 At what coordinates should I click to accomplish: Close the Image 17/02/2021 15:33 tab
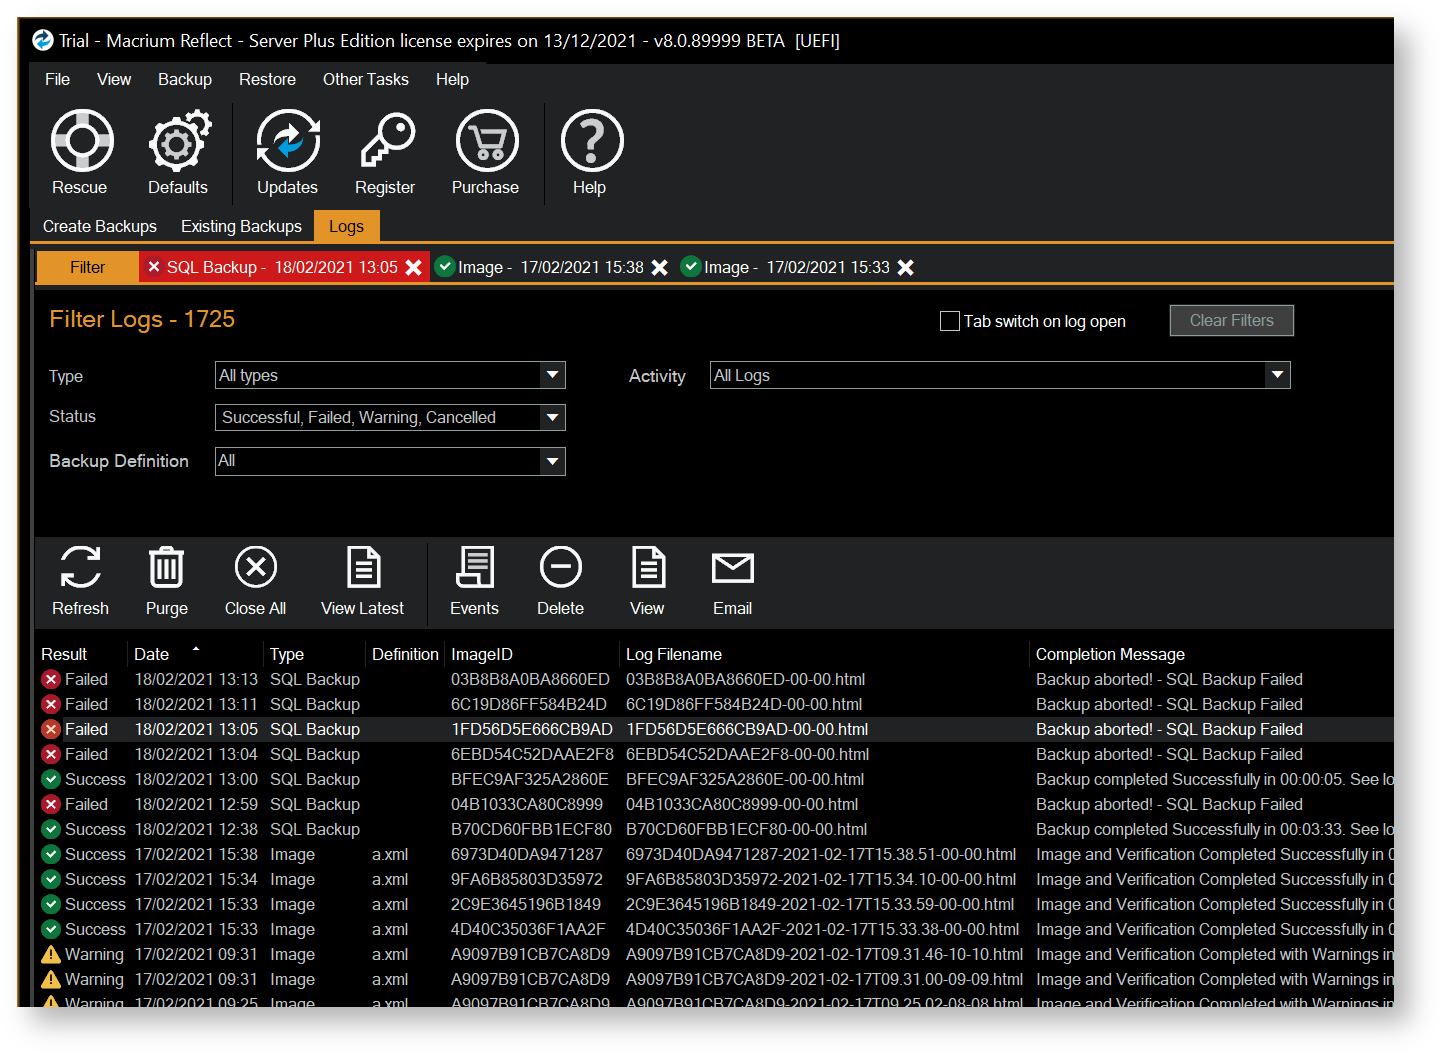tap(906, 267)
